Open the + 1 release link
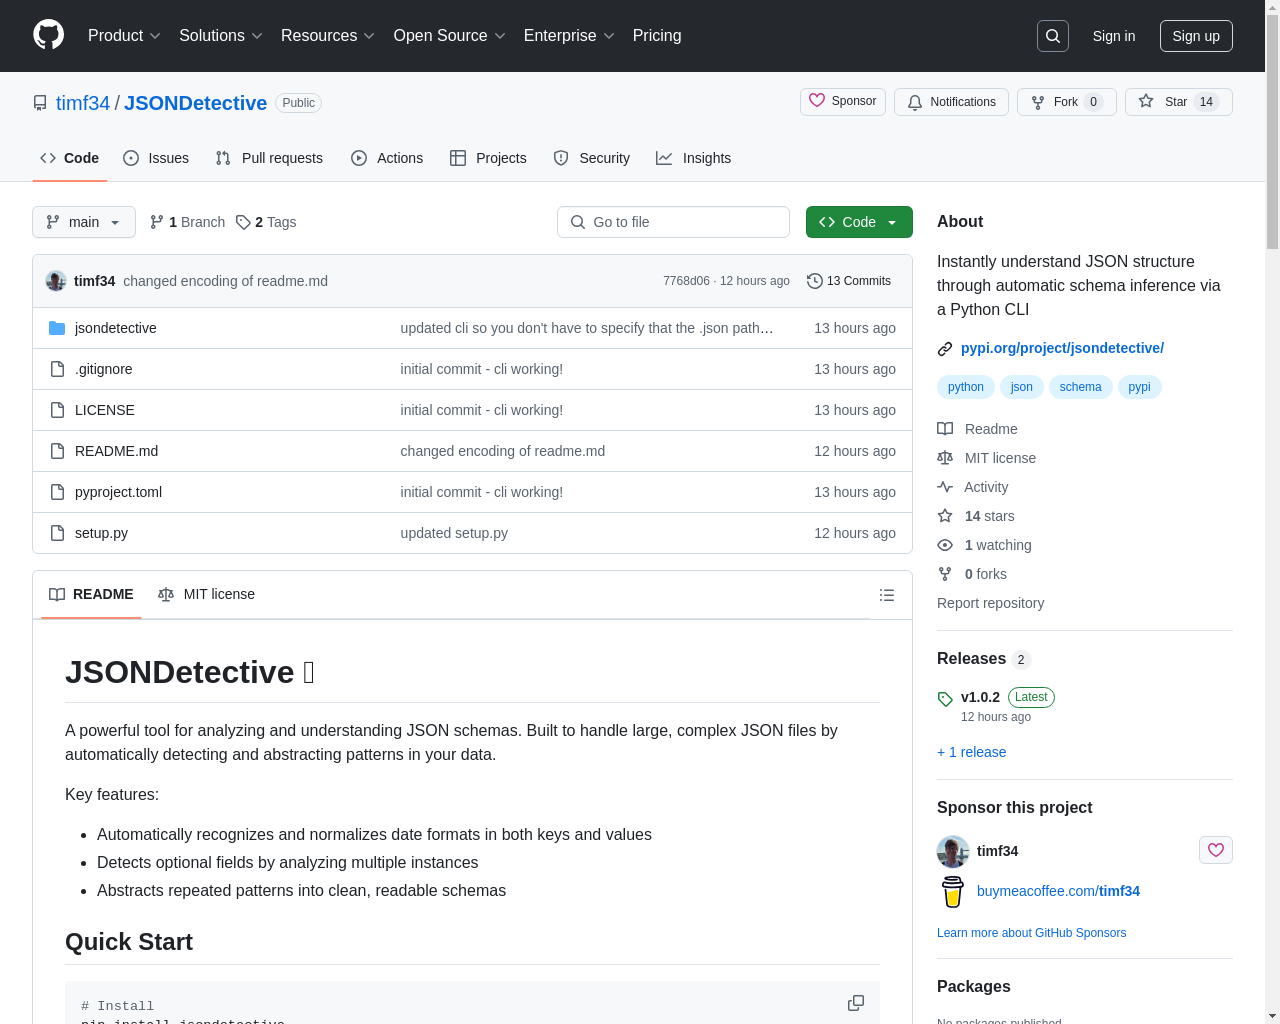The height and width of the screenshot is (1024, 1280). 972,752
